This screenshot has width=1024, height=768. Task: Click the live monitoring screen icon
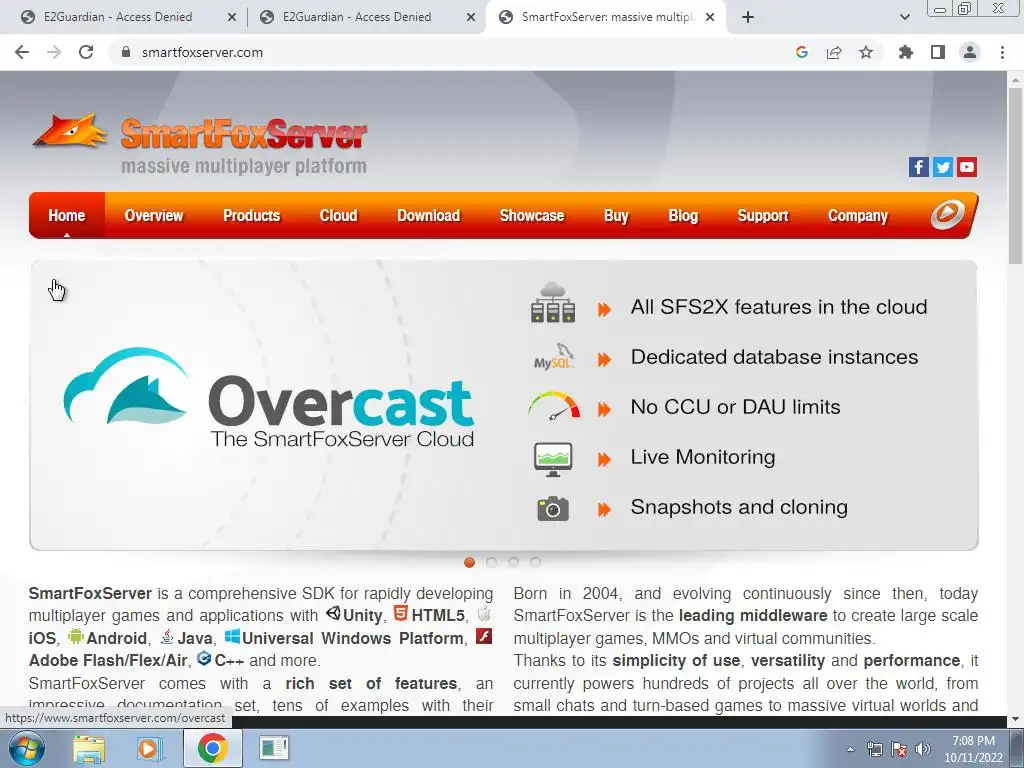coord(553,458)
